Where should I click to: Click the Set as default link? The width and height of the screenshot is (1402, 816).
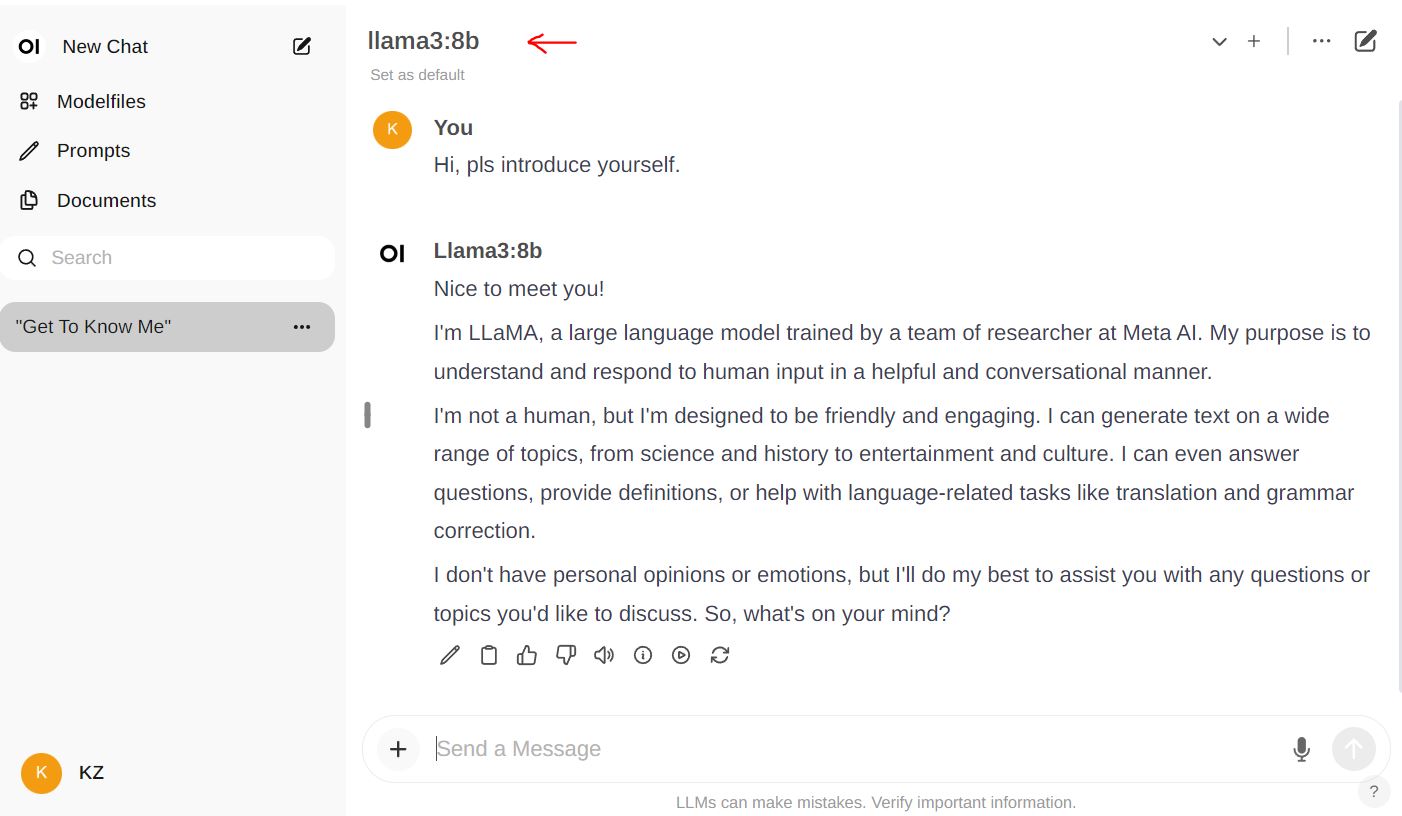pyautogui.click(x=417, y=75)
